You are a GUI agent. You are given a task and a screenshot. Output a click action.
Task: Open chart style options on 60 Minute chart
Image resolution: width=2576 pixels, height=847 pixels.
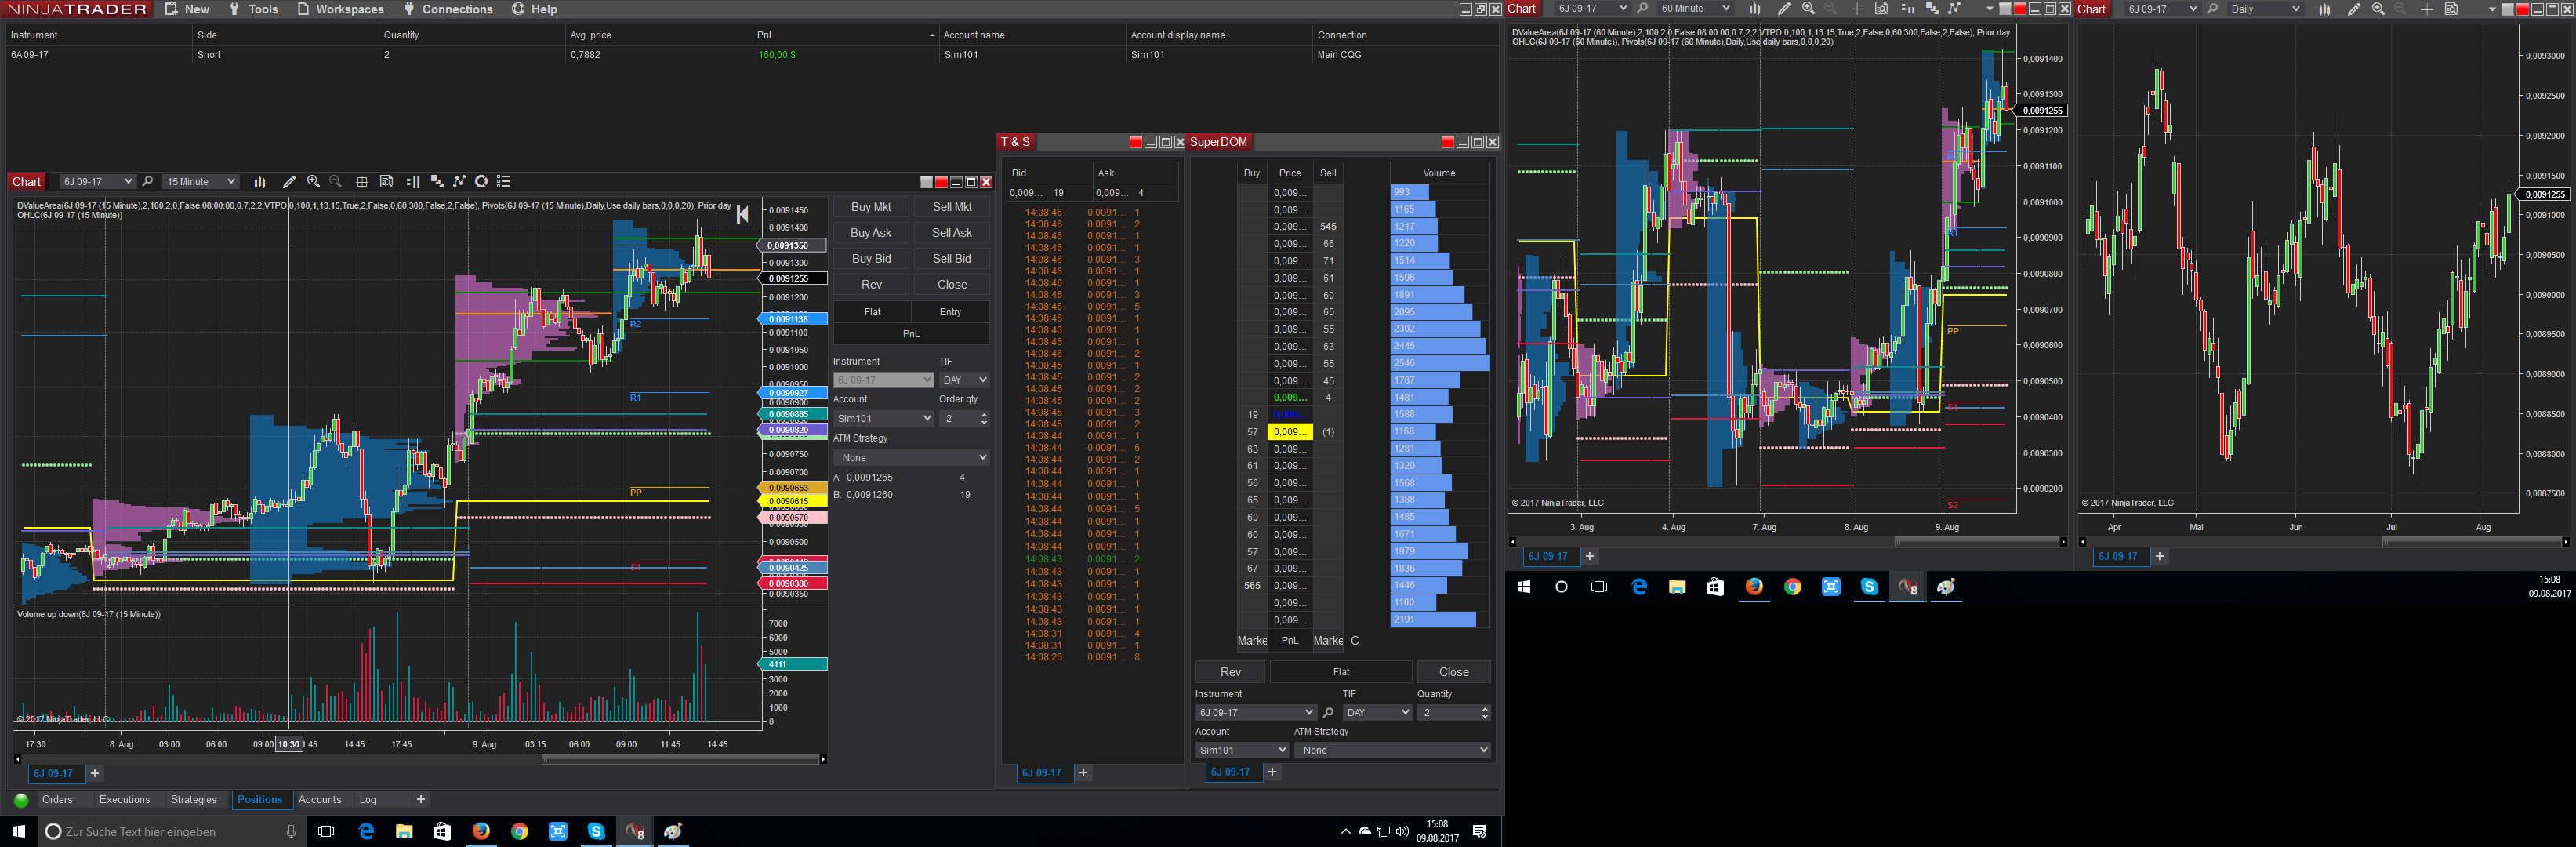coord(1755,9)
